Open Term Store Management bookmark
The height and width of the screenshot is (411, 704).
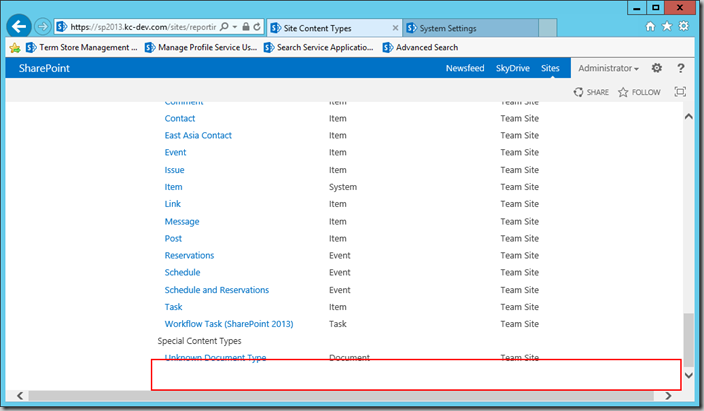(x=81, y=47)
